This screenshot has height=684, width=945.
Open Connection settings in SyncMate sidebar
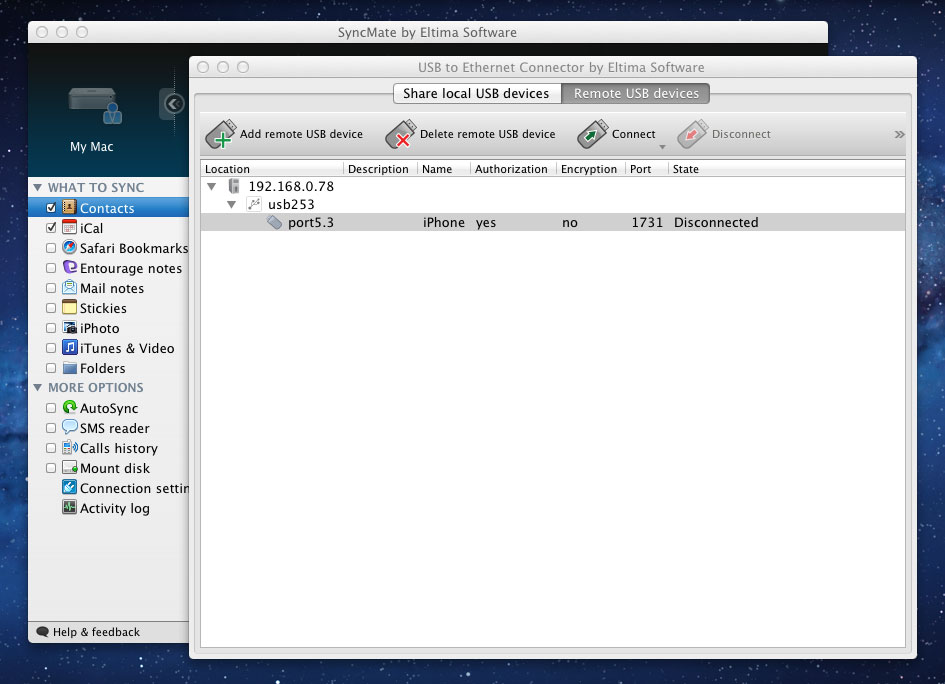[134, 488]
